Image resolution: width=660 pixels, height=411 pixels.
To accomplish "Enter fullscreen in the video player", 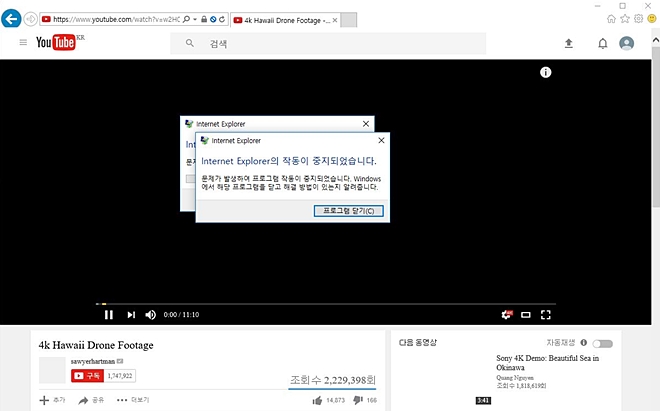I will point(546,315).
